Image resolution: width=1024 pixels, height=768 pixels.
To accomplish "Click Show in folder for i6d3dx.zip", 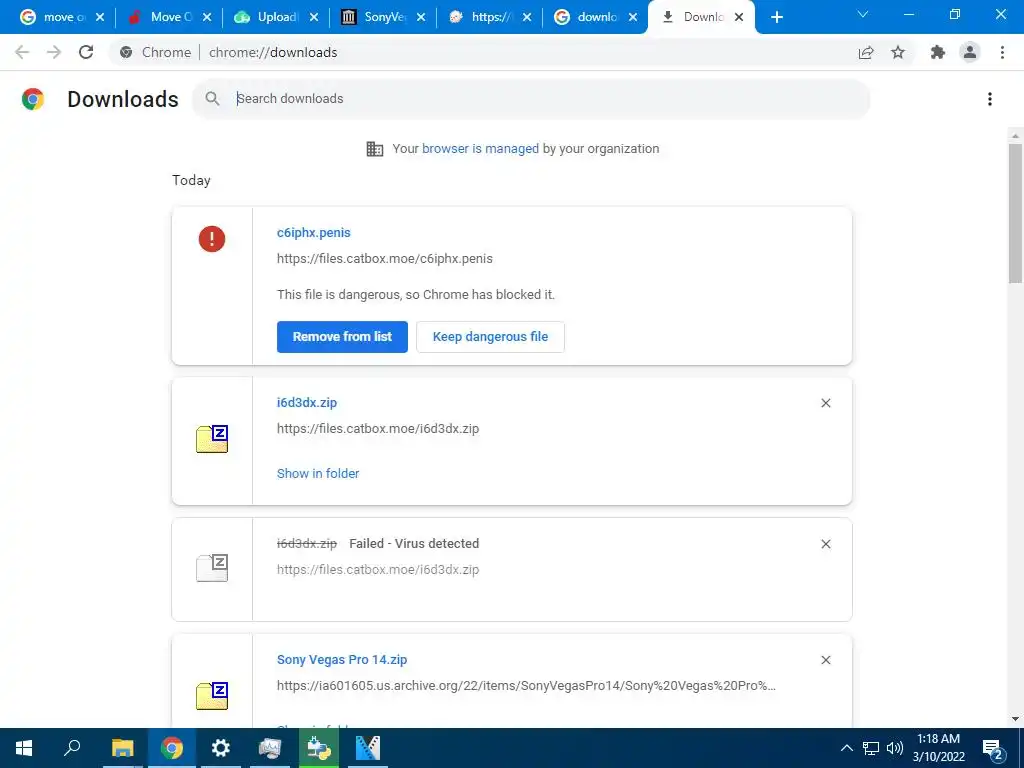I will tap(318, 473).
